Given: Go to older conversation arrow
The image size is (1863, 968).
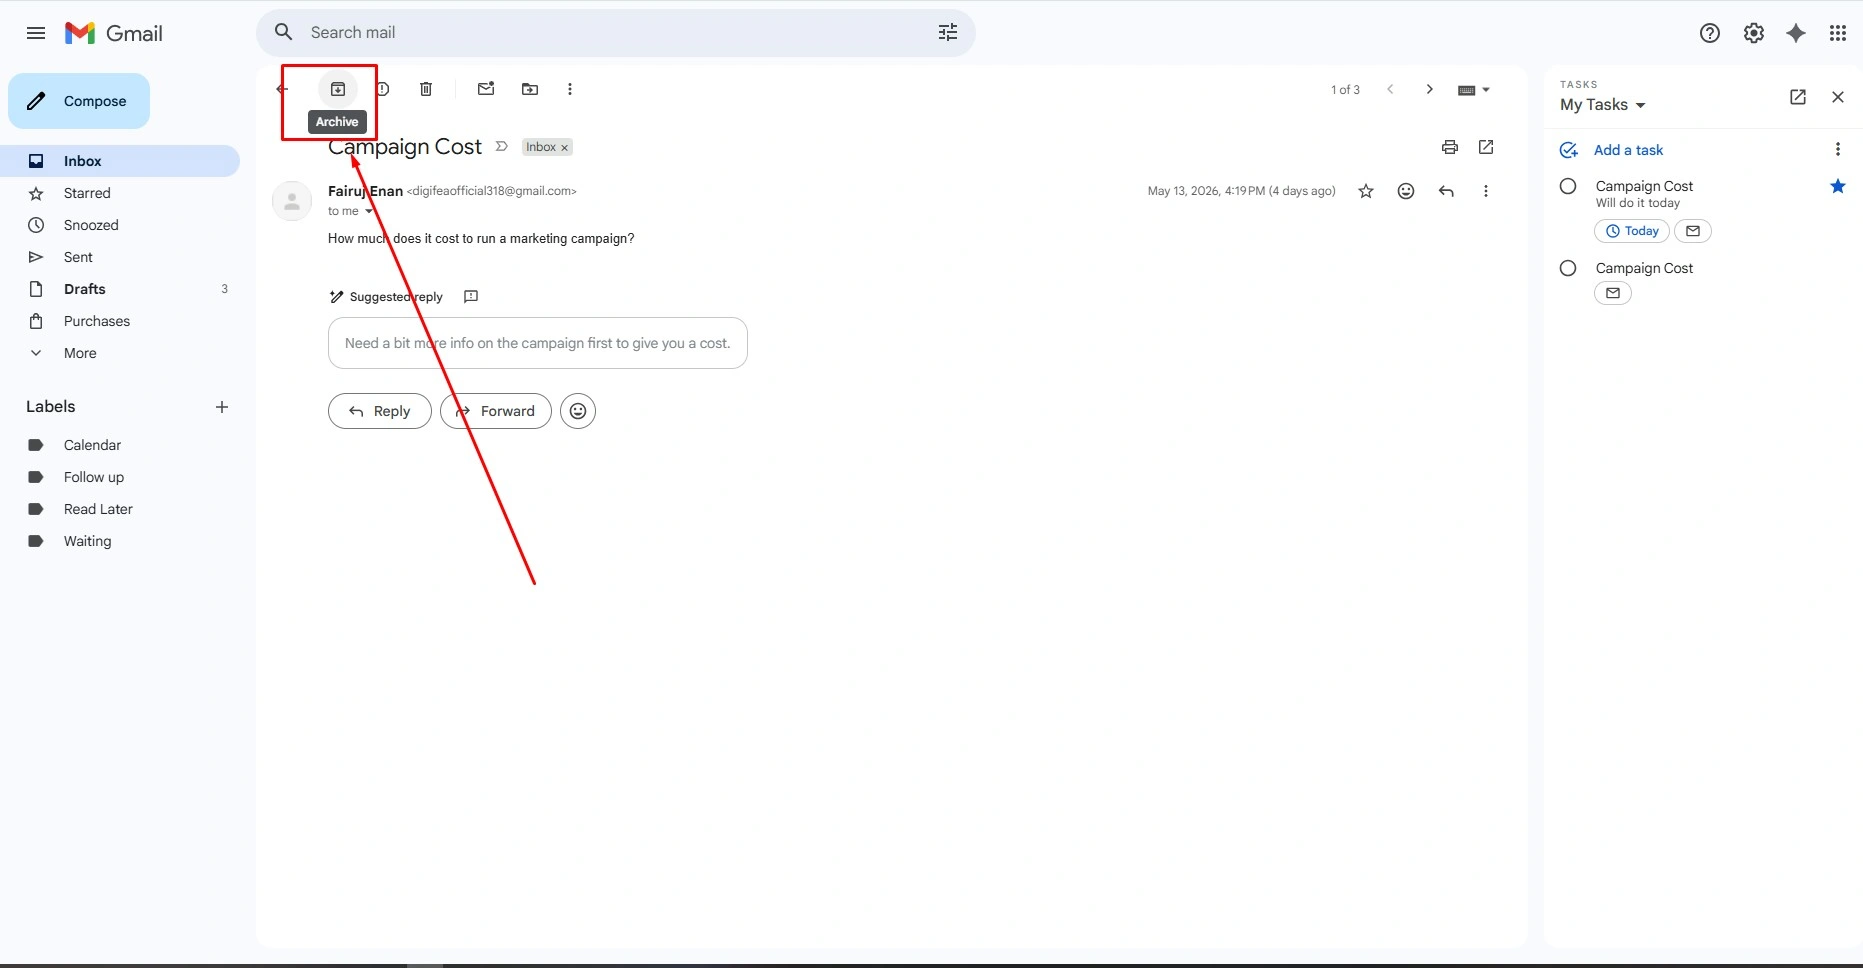Looking at the screenshot, I should tap(1430, 89).
